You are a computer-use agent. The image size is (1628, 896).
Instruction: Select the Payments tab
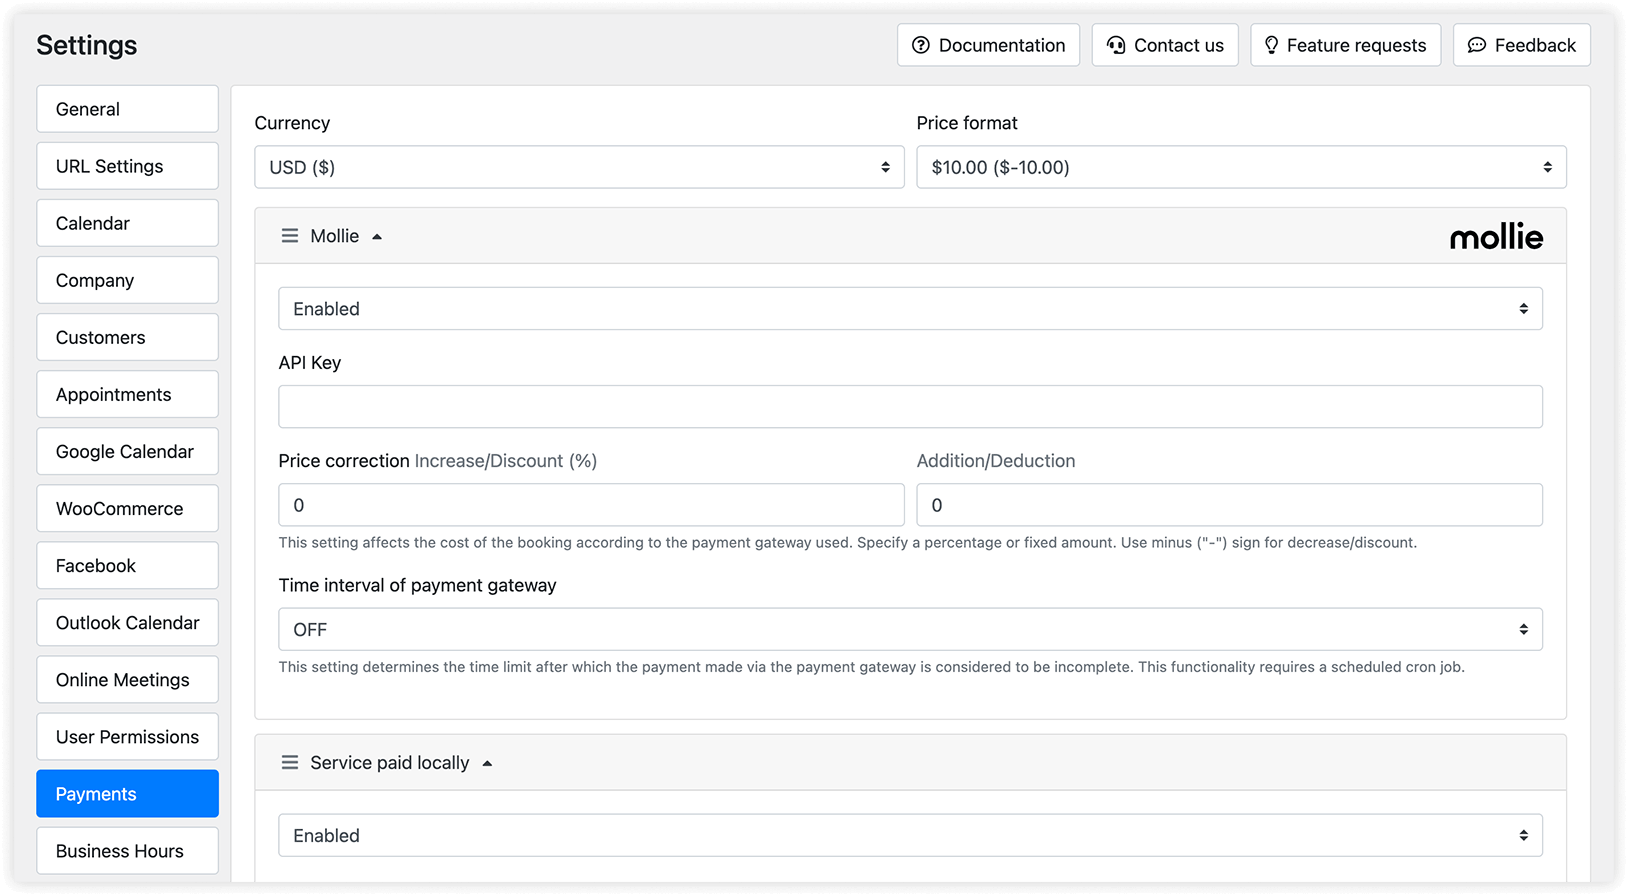pos(127,793)
